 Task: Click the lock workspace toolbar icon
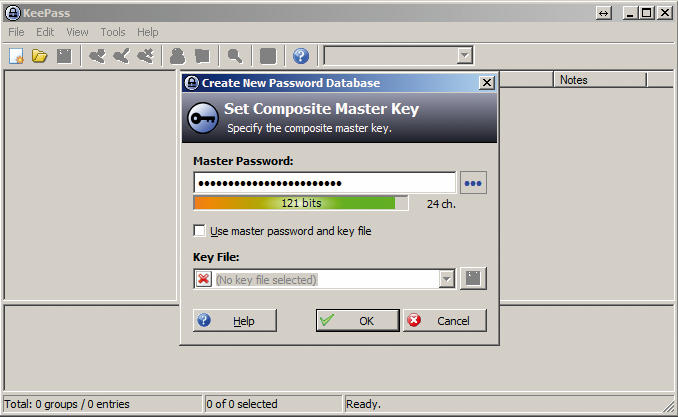pos(268,56)
